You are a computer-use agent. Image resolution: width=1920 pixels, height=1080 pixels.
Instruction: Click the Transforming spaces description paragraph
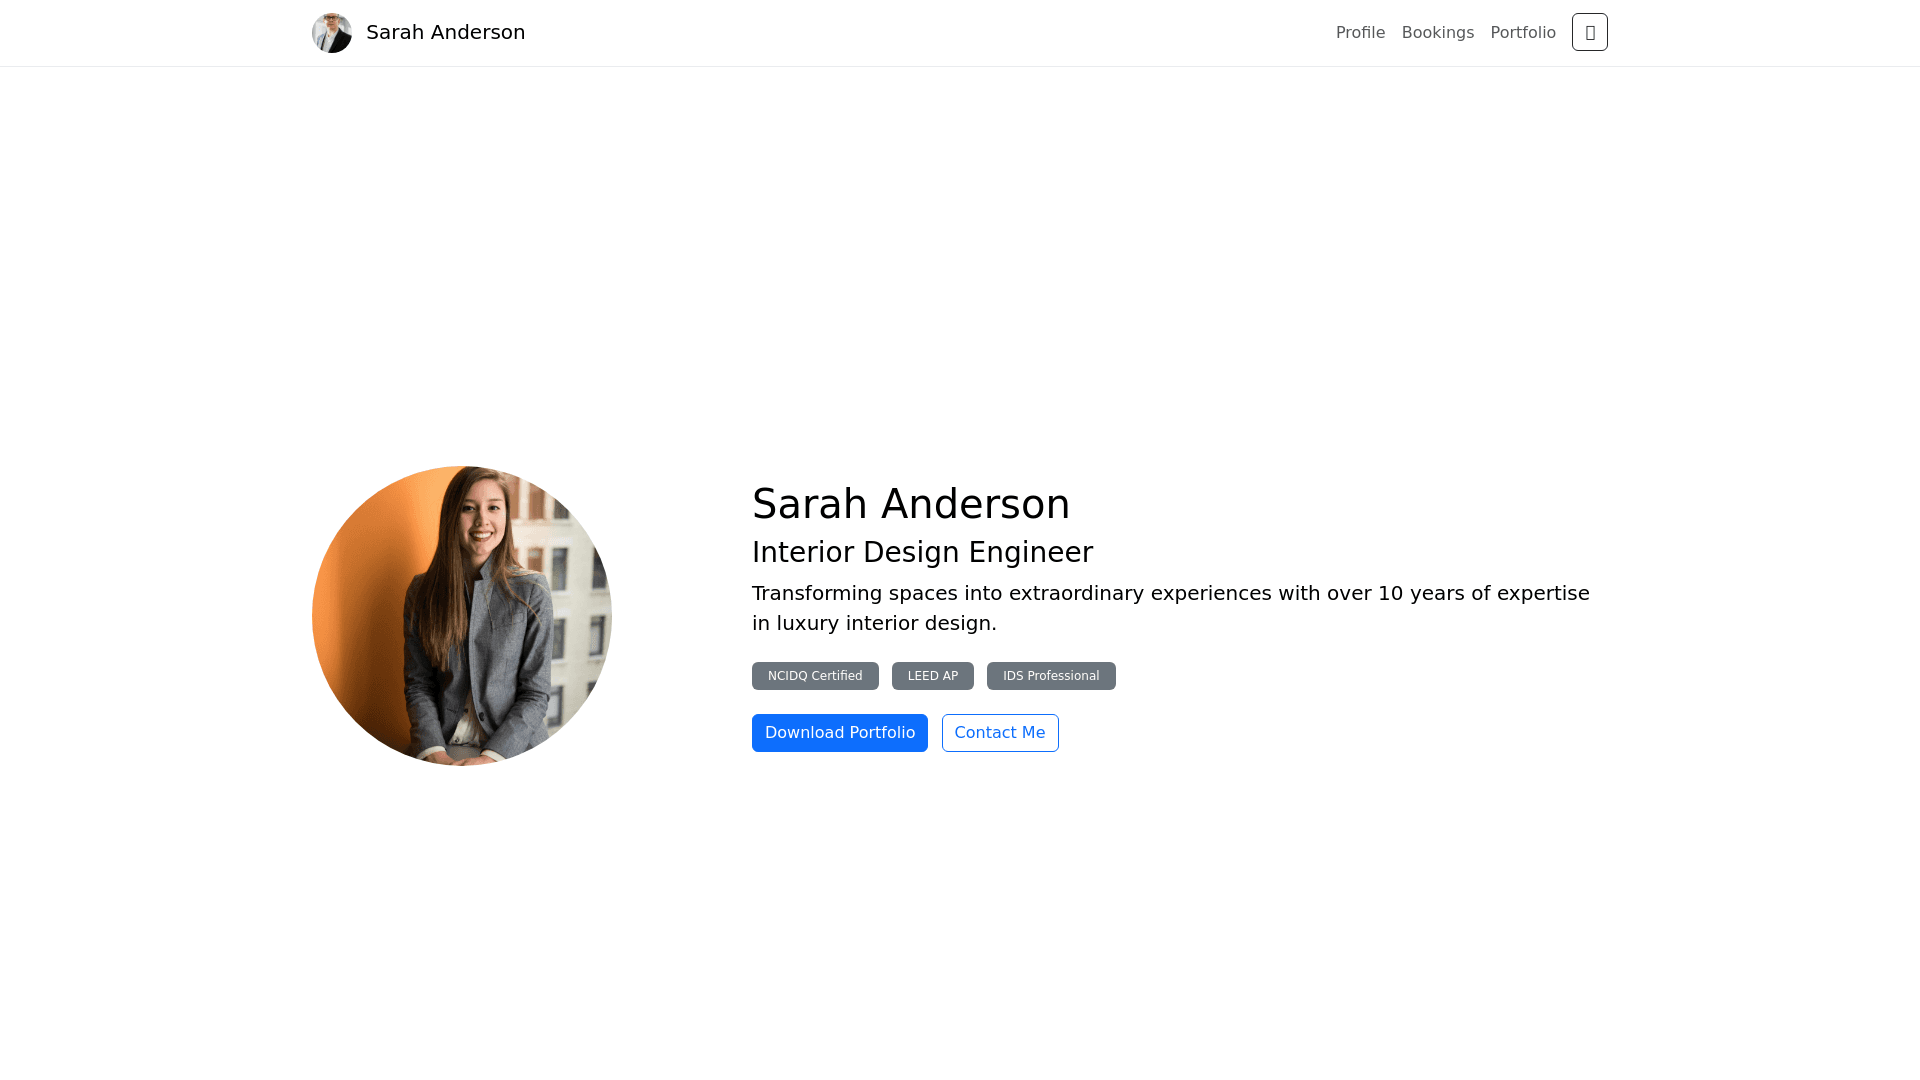click(x=1100, y=594)
